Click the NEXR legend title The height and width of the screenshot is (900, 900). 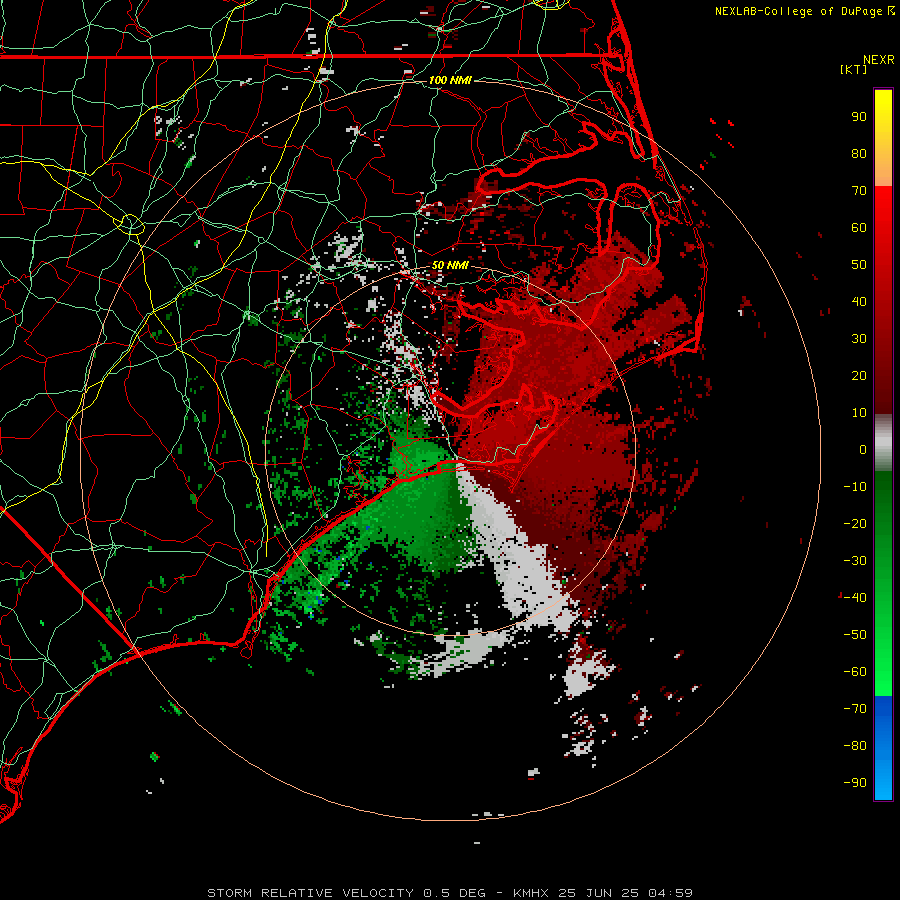pyautogui.click(x=878, y=60)
